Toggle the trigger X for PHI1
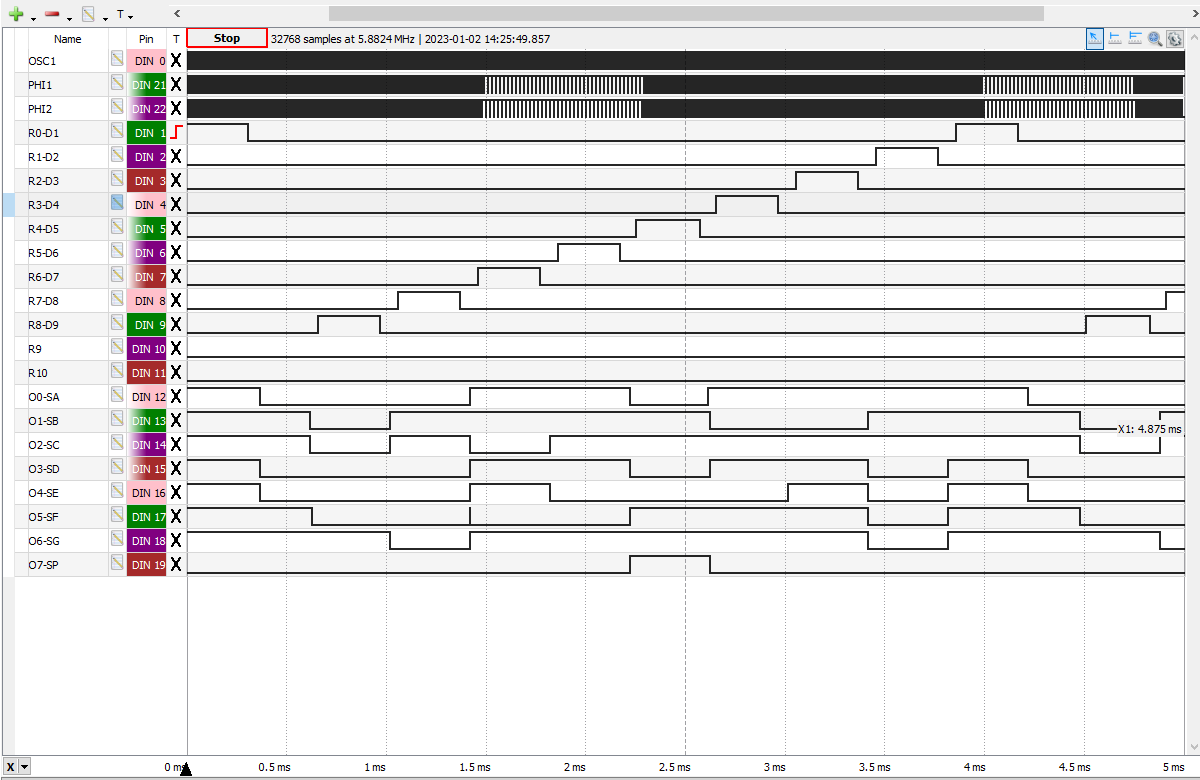1200x780 pixels. [x=177, y=85]
